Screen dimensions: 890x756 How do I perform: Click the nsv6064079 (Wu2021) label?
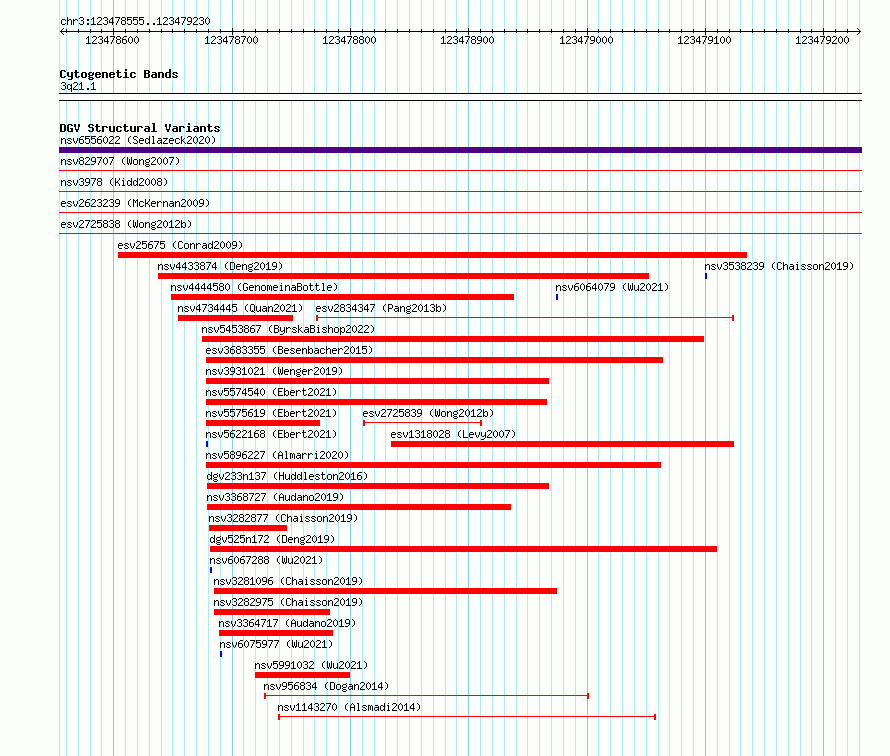(612, 287)
